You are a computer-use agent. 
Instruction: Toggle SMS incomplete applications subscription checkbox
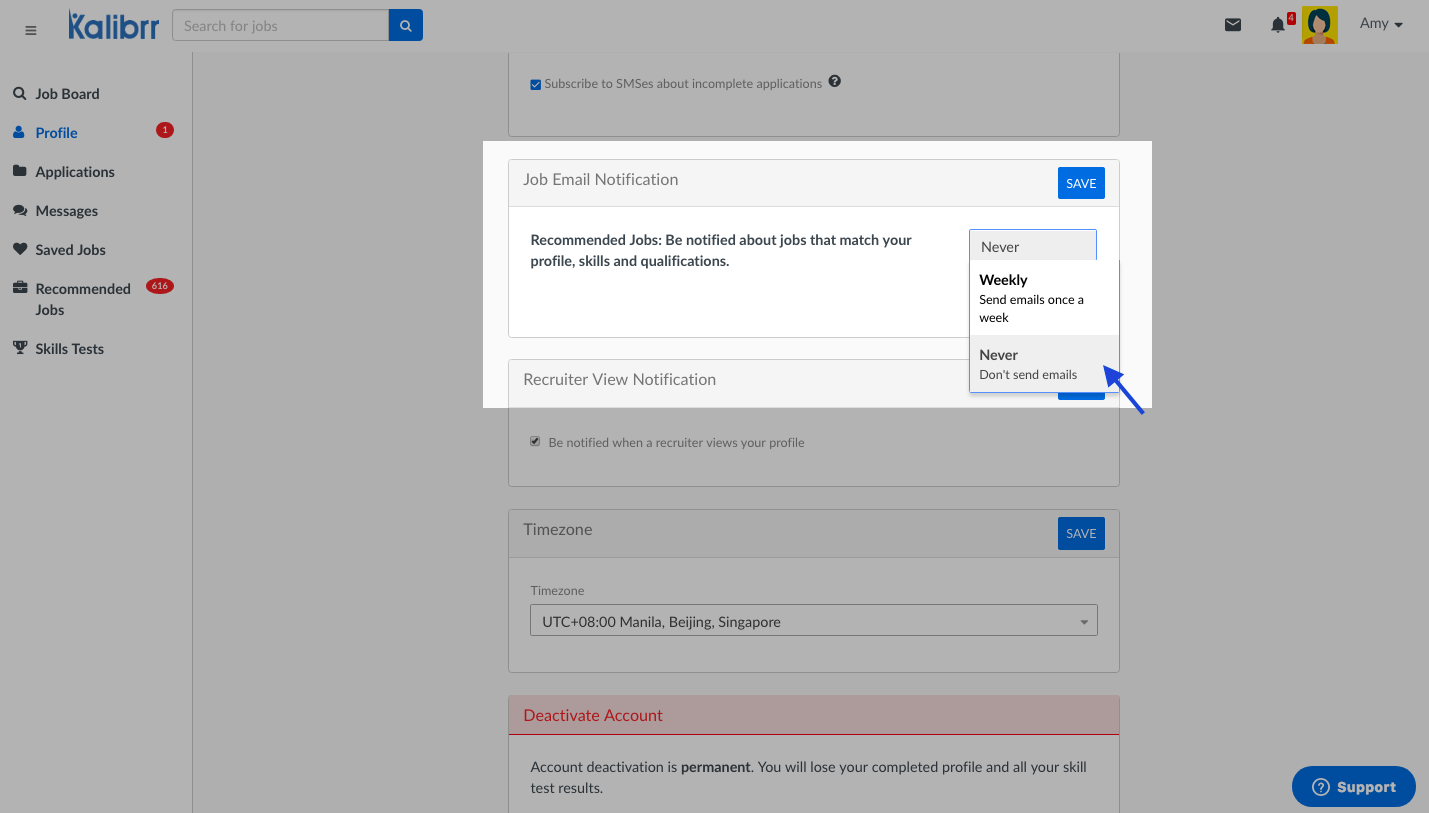pyautogui.click(x=536, y=85)
